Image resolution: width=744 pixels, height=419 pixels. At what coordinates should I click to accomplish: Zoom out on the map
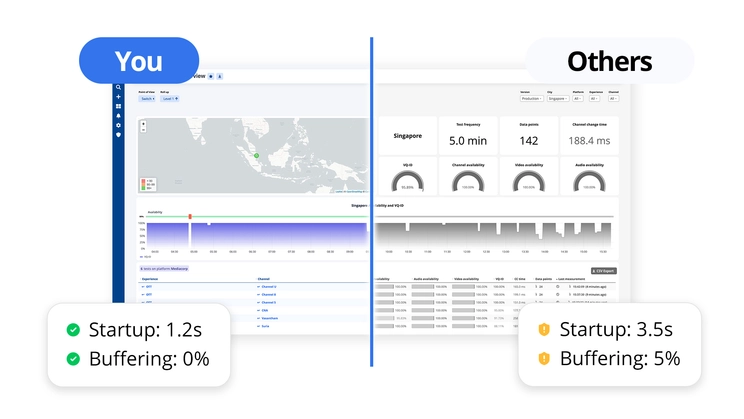click(143, 130)
